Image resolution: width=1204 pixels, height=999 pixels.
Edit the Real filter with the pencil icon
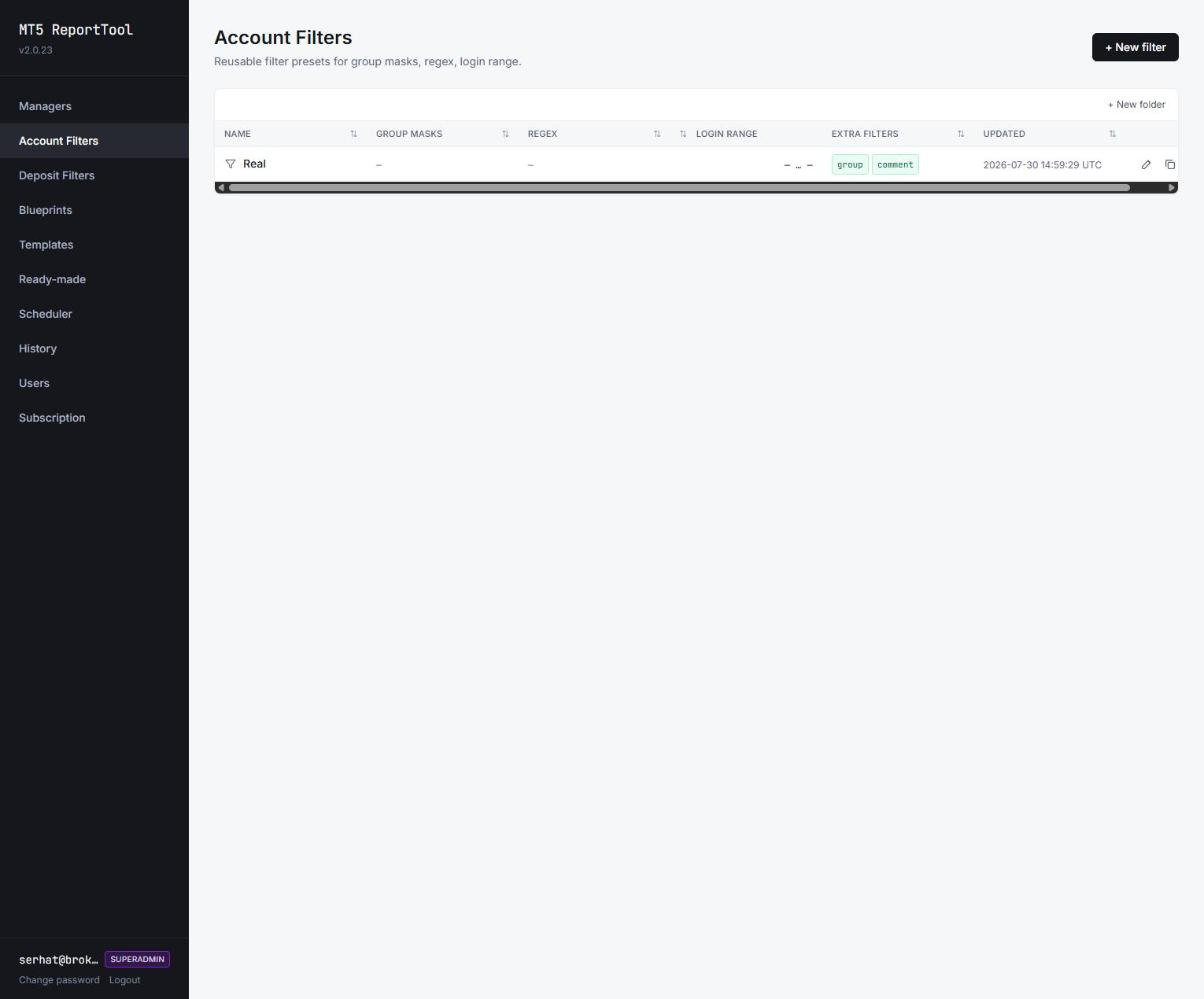[1146, 165]
